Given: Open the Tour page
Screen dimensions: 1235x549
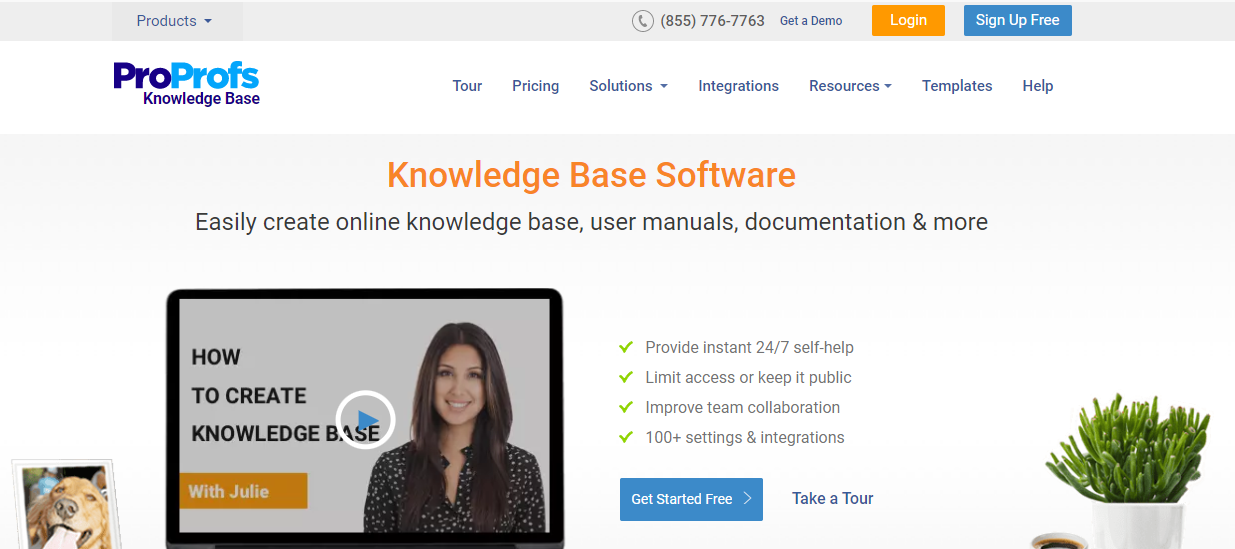Looking at the screenshot, I should click(x=467, y=86).
